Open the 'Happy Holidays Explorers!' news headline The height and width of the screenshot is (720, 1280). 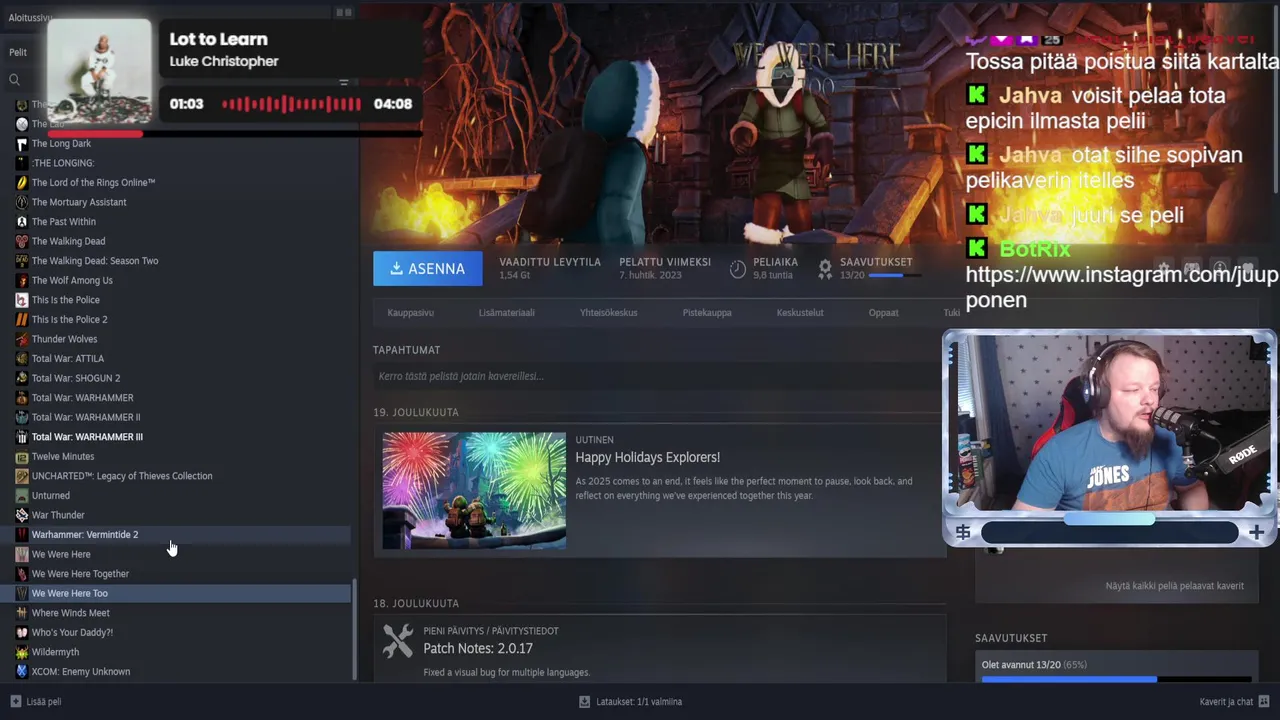(x=647, y=457)
